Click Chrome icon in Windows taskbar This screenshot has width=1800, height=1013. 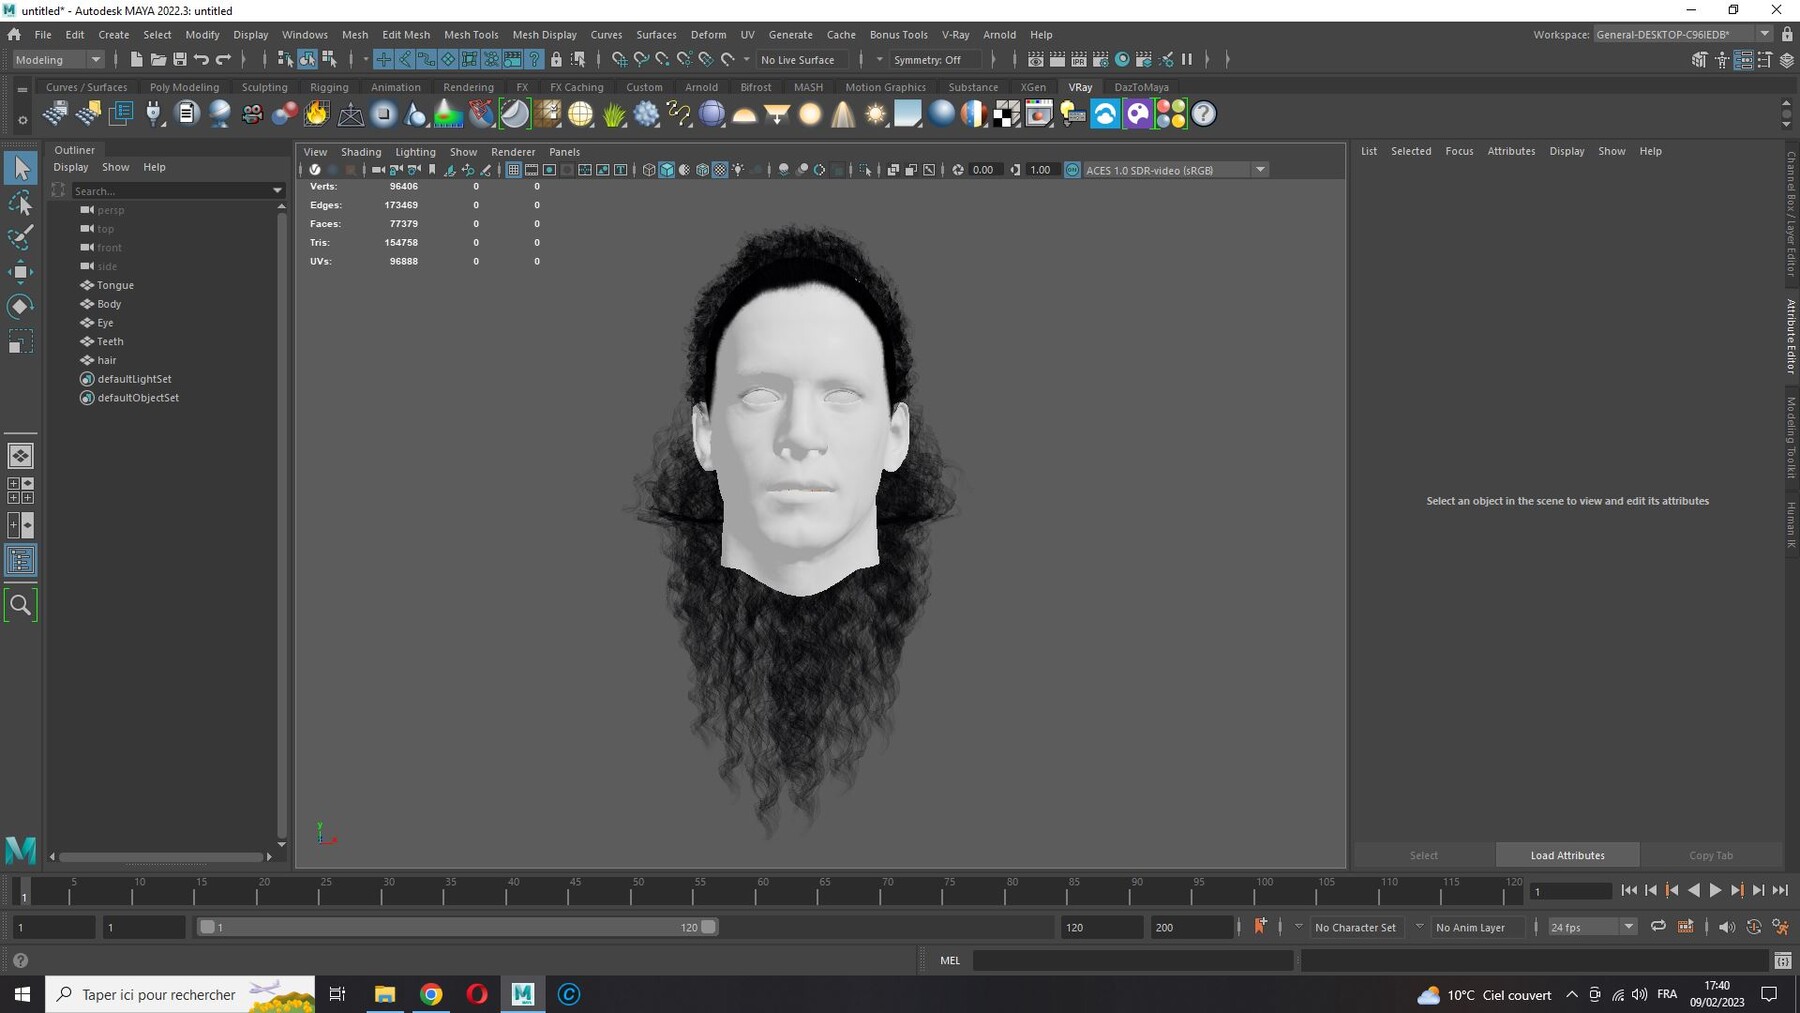(431, 994)
